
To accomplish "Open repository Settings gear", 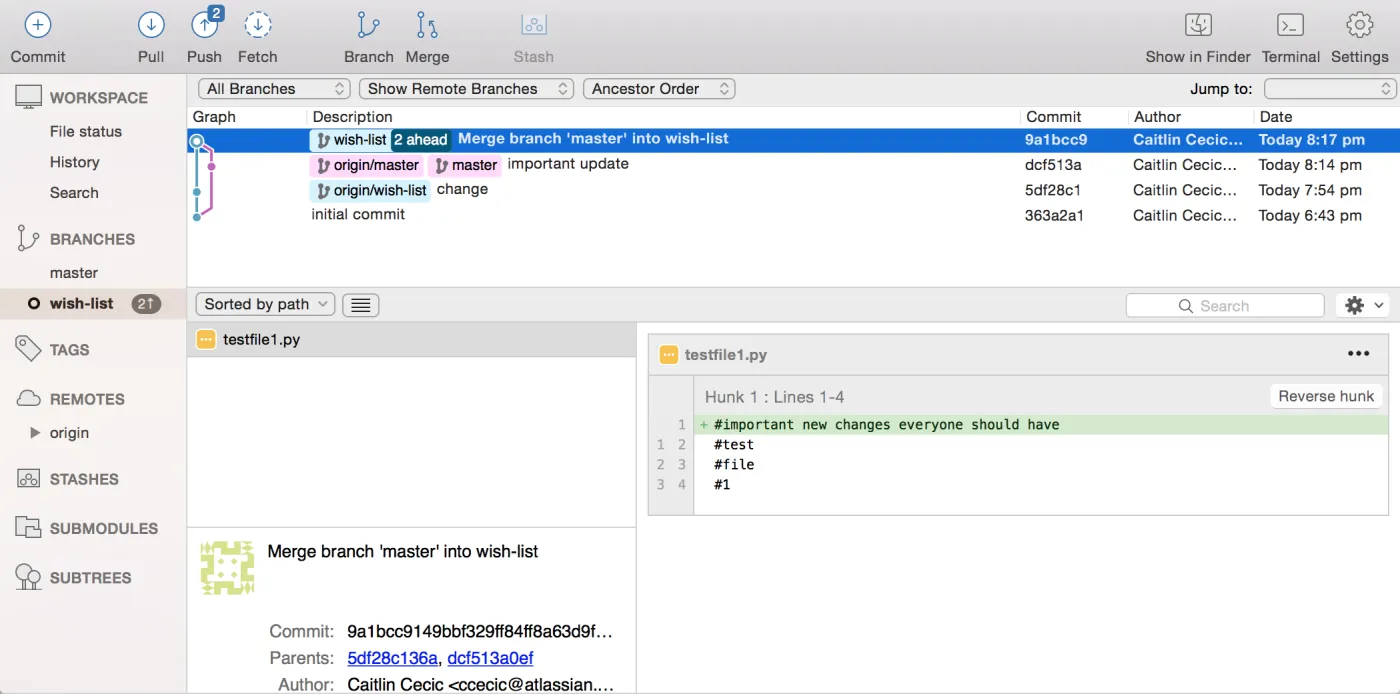I will [x=1359, y=25].
